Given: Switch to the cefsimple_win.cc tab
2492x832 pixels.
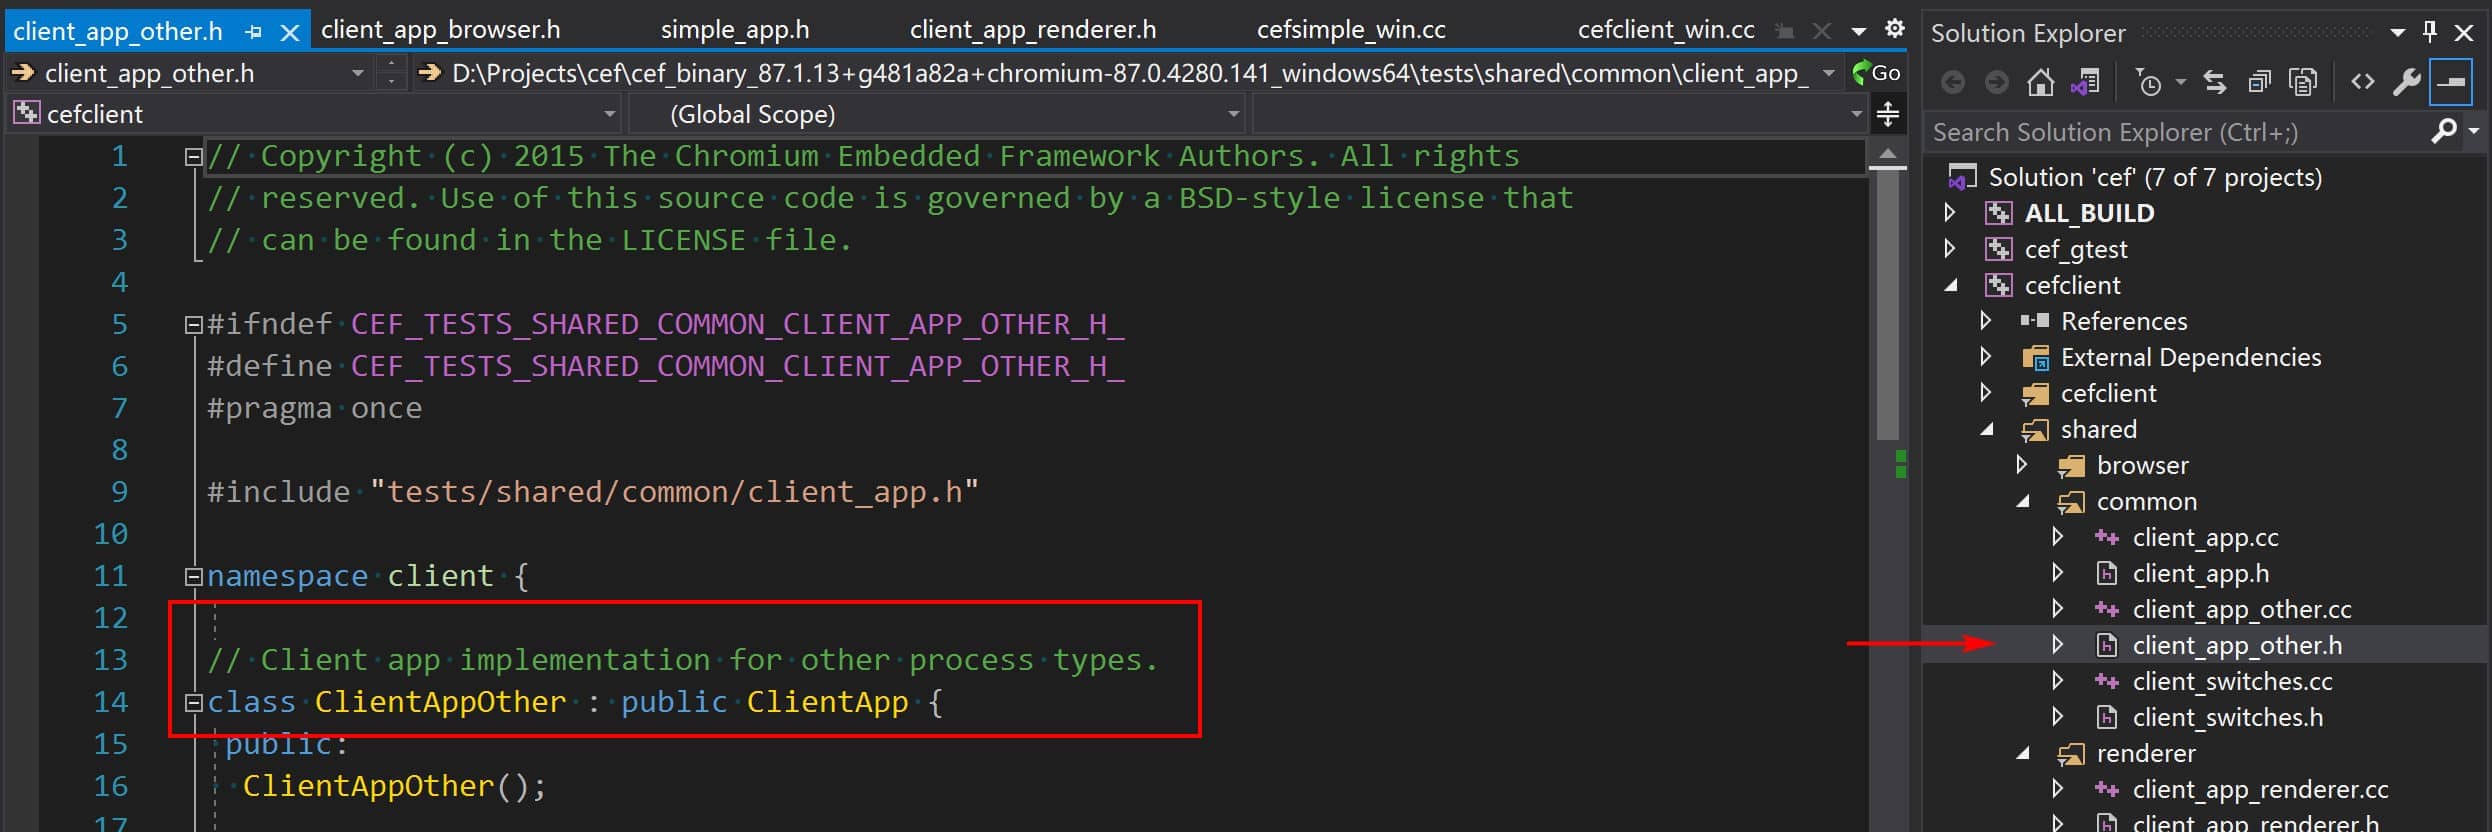Looking at the screenshot, I should pyautogui.click(x=1351, y=30).
